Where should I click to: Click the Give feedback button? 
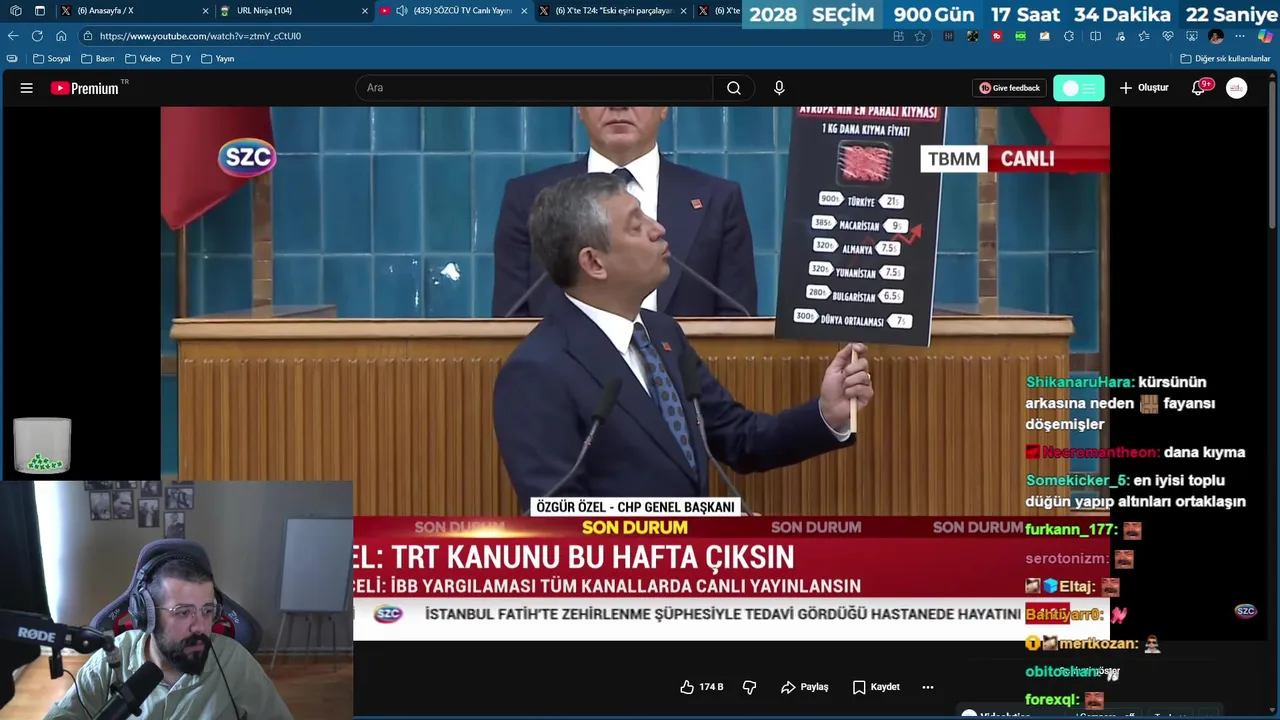pyautogui.click(x=1010, y=88)
